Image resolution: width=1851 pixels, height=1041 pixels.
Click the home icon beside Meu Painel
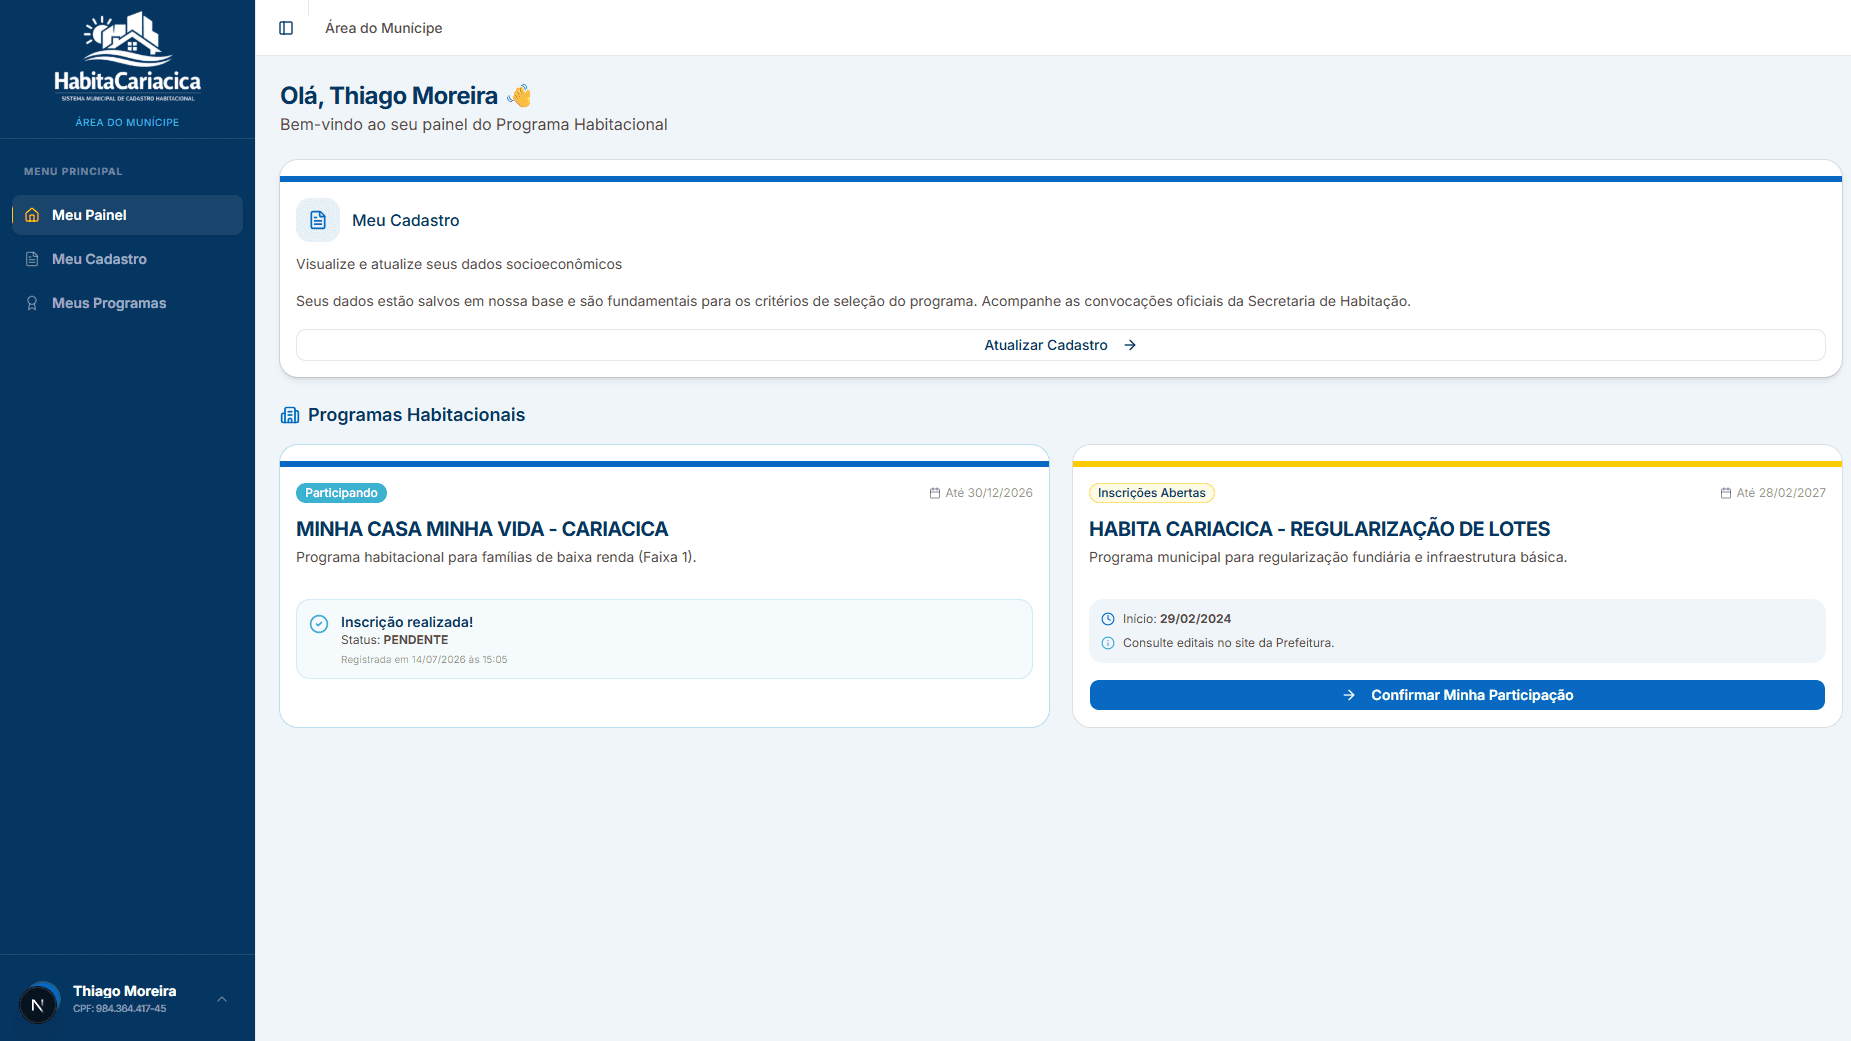32,215
